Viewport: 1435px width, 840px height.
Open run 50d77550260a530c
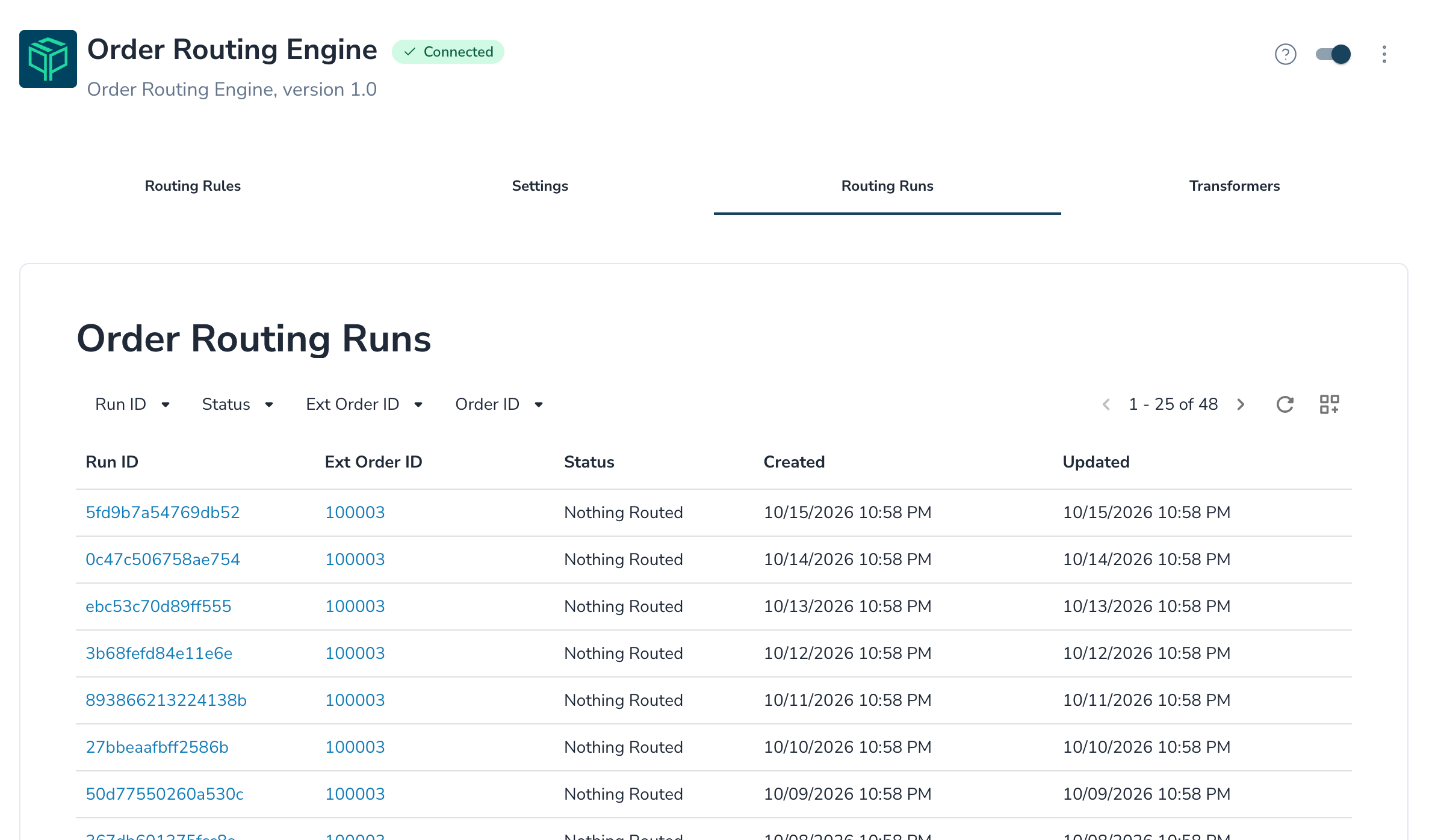tap(165, 795)
